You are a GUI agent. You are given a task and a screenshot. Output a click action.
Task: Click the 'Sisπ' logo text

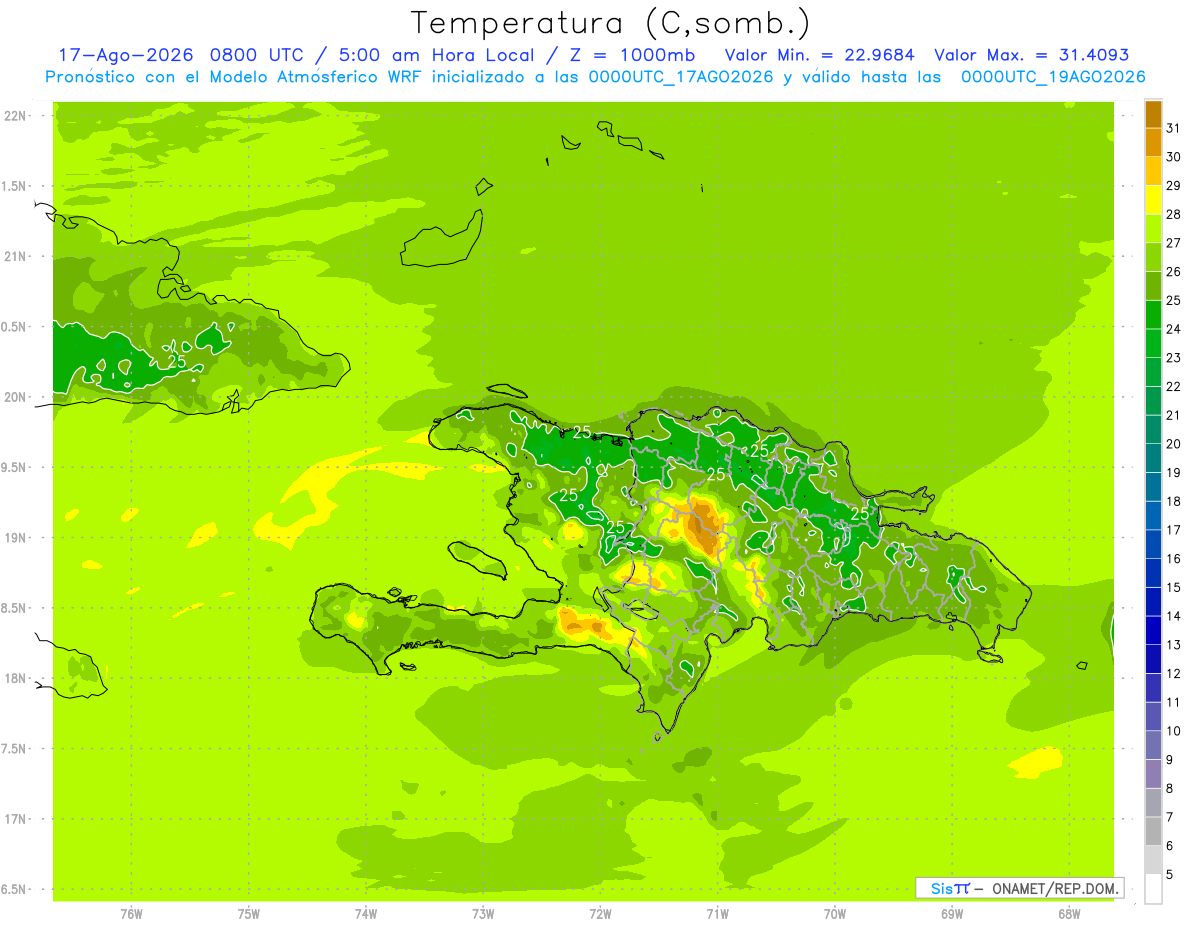point(950,888)
